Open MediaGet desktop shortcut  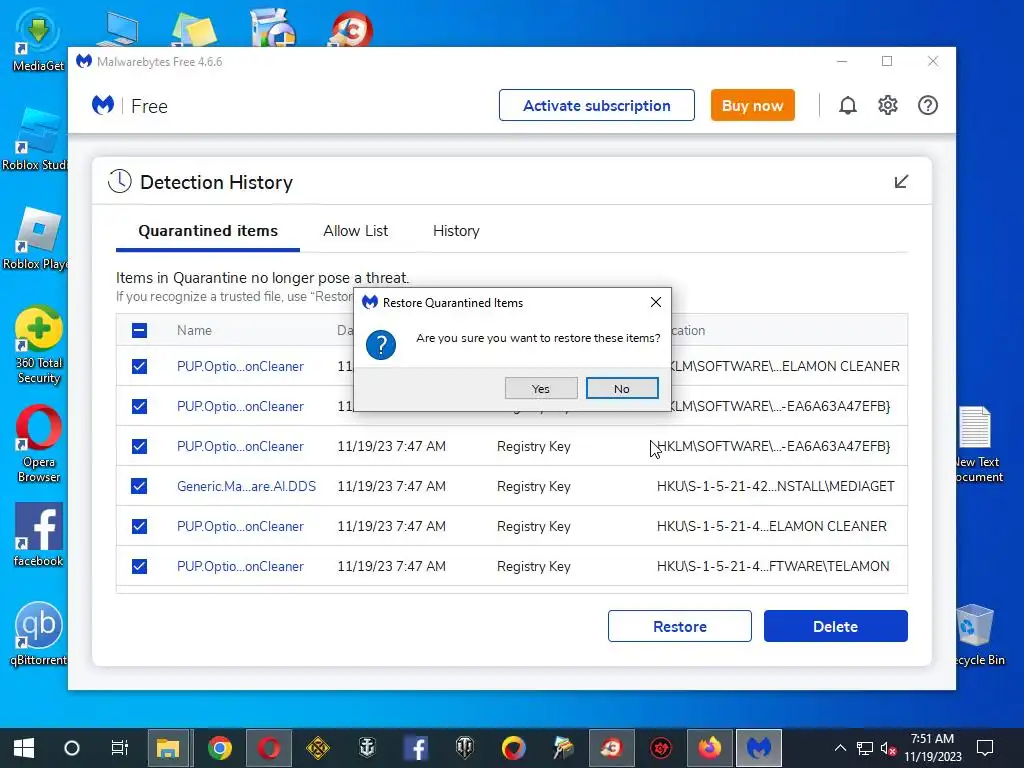click(38, 39)
